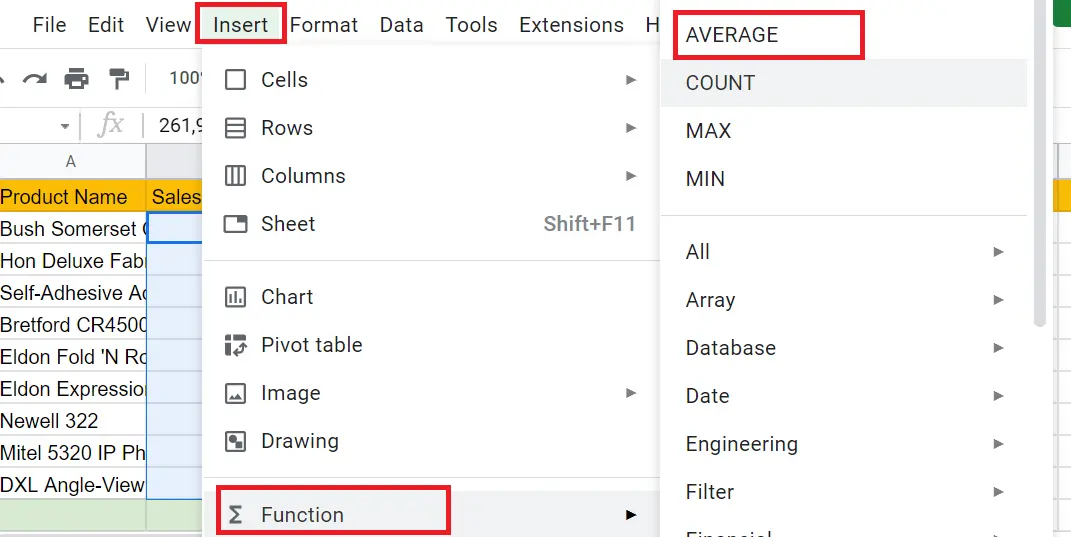
Task: Select the Newell 322 cell
Action: click(x=72, y=420)
